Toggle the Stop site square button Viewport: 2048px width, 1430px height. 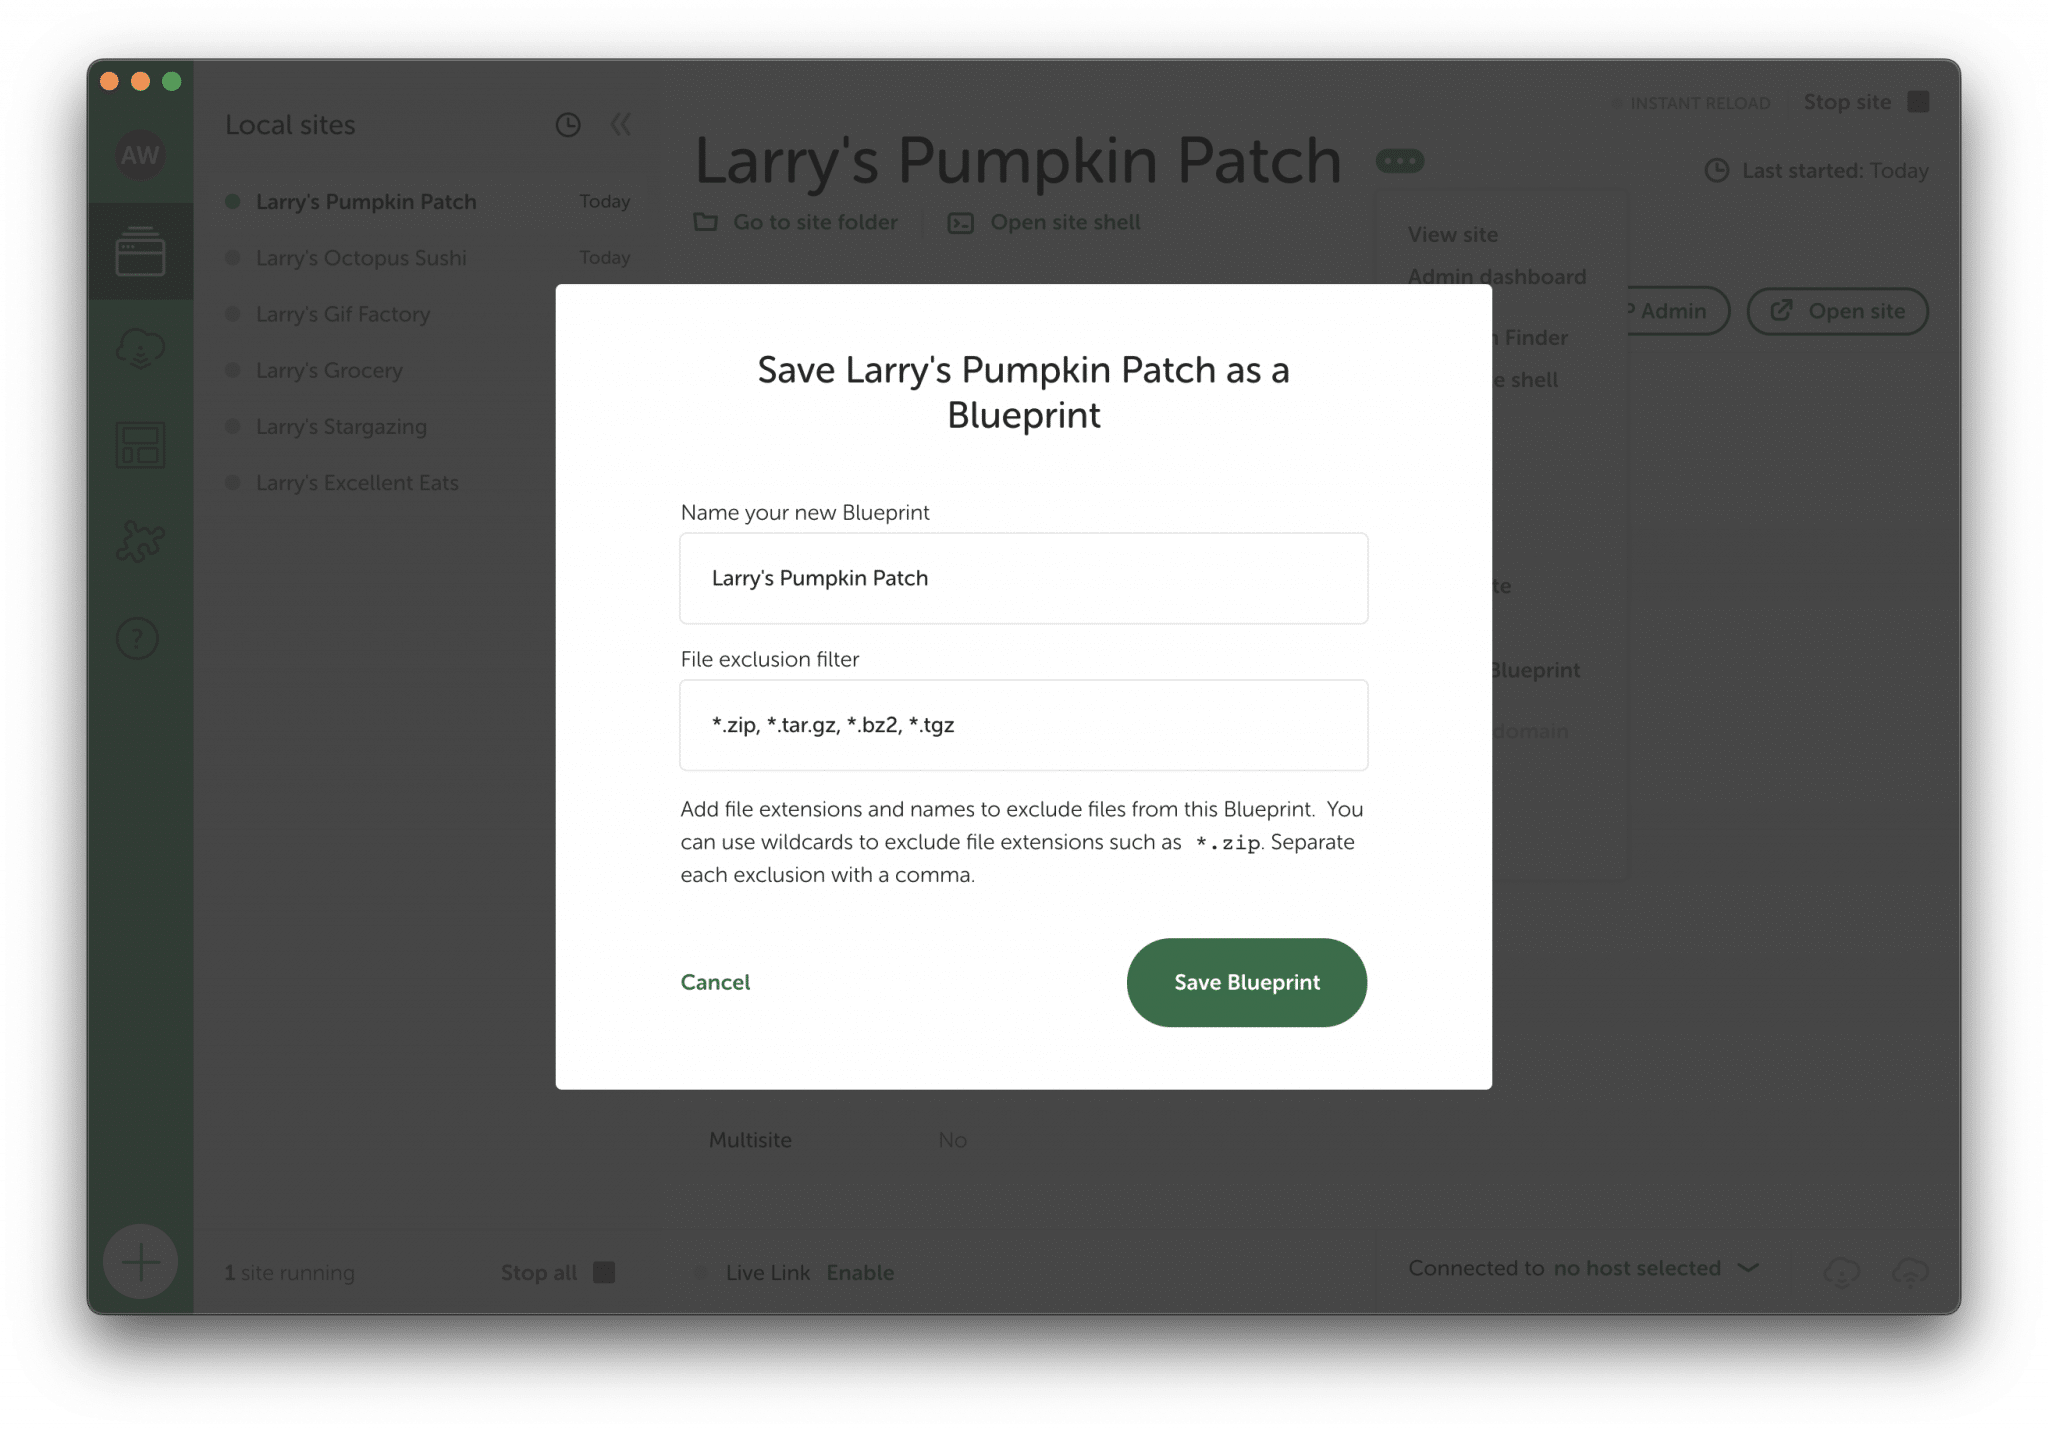pyautogui.click(x=1918, y=102)
